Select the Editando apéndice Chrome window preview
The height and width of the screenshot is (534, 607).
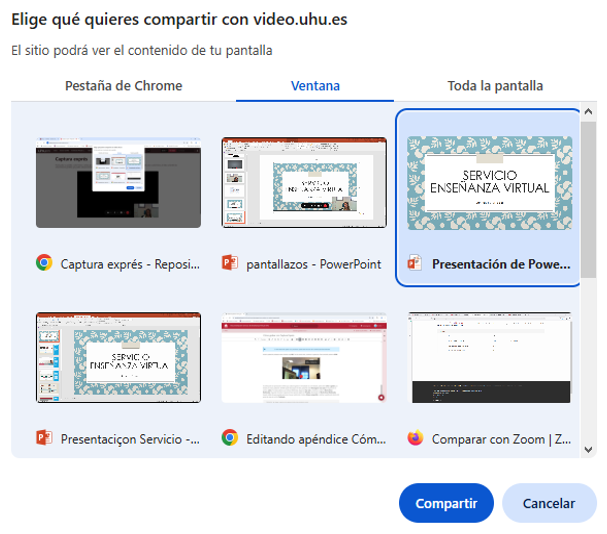pyautogui.click(x=304, y=358)
